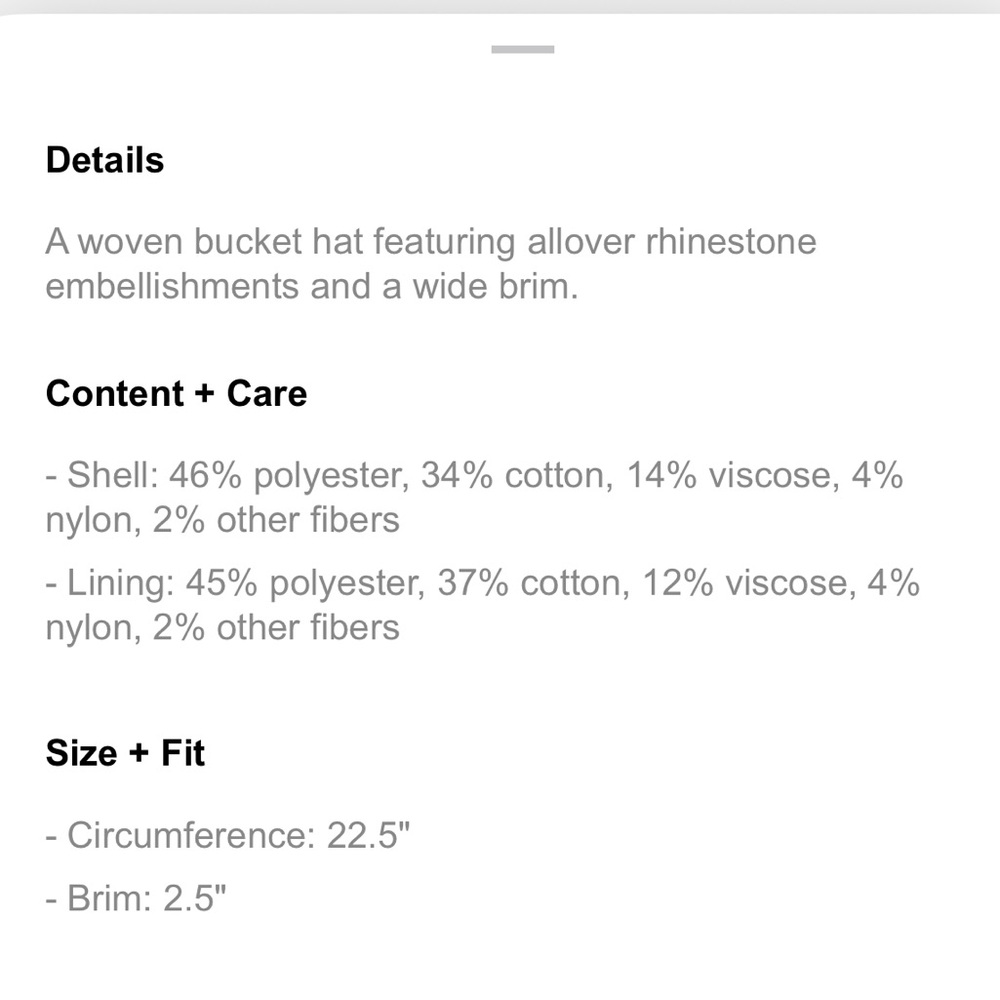1000x1000 pixels.
Task: Click the Lining composition label
Action: coord(110,584)
